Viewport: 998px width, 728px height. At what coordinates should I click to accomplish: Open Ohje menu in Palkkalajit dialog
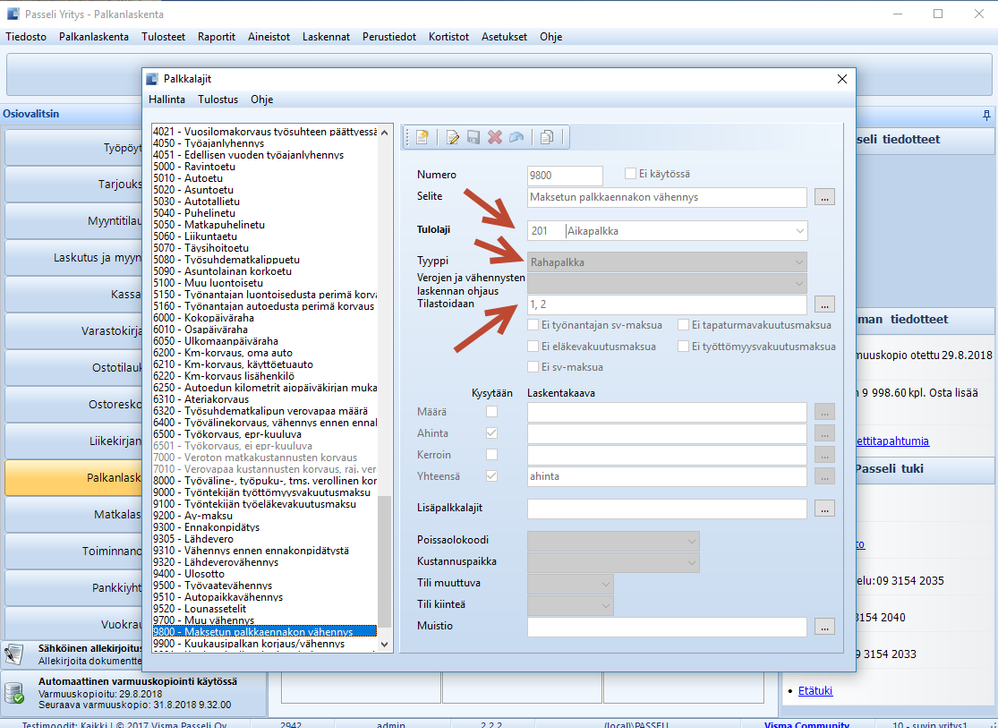coord(262,99)
